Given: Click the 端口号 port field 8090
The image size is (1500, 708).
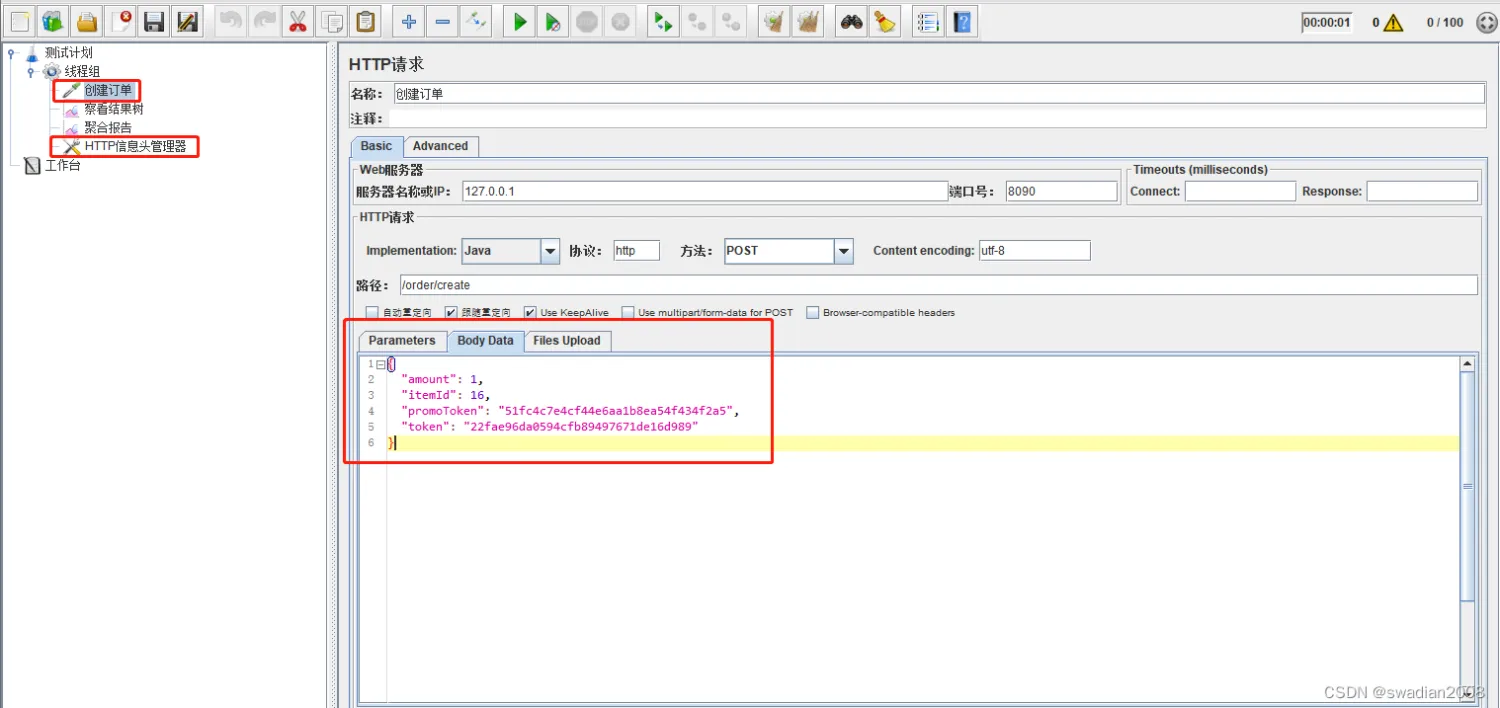Looking at the screenshot, I should click(1061, 192).
